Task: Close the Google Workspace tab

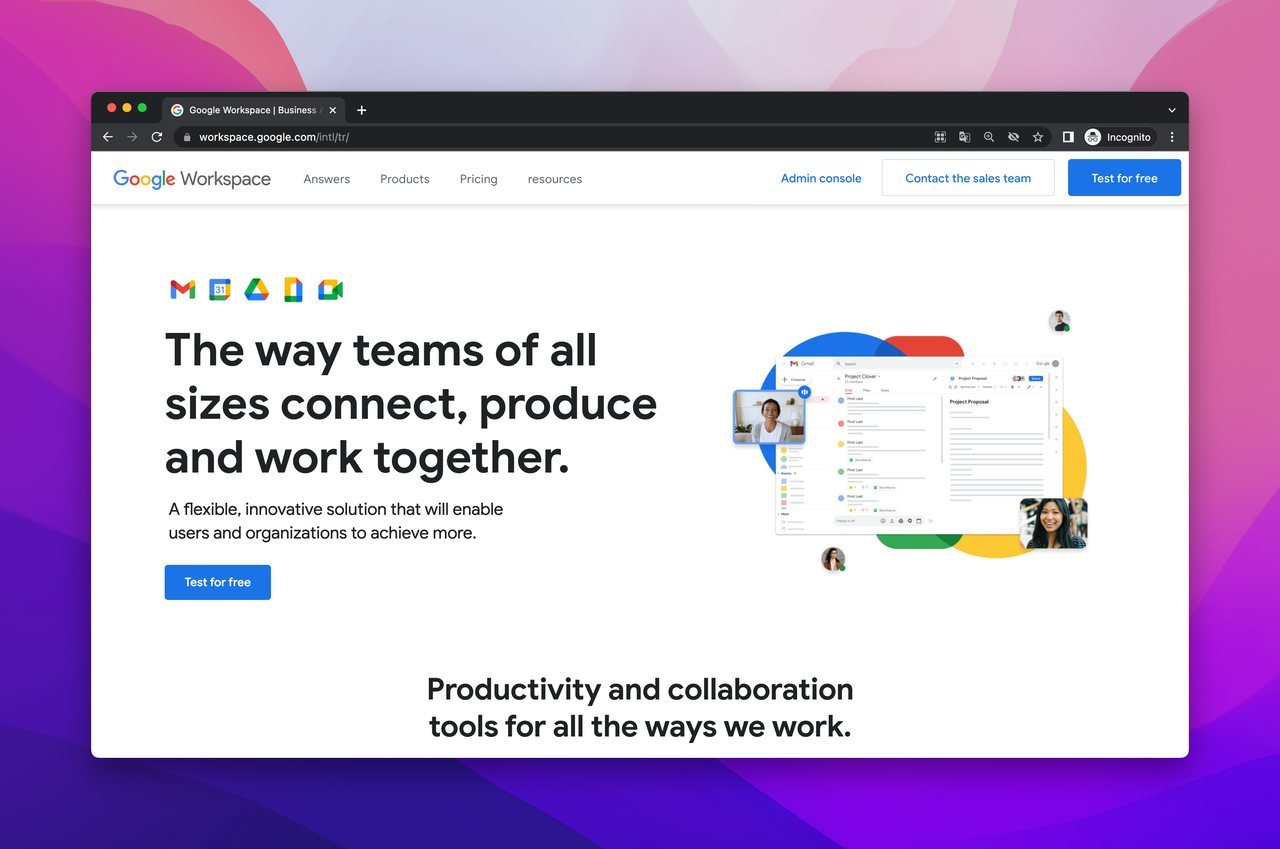Action: pyautogui.click(x=333, y=110)
